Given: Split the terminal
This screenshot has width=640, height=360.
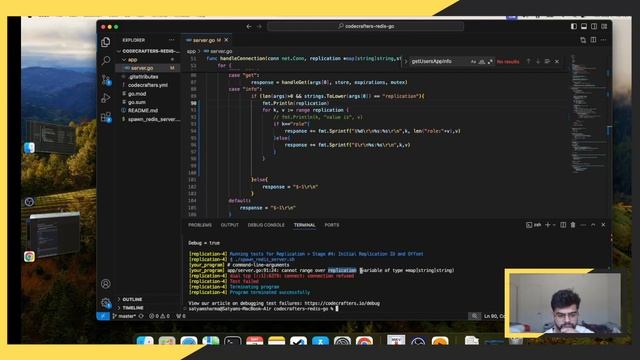Looking at the screenshot, I should [x=563, y=225].
